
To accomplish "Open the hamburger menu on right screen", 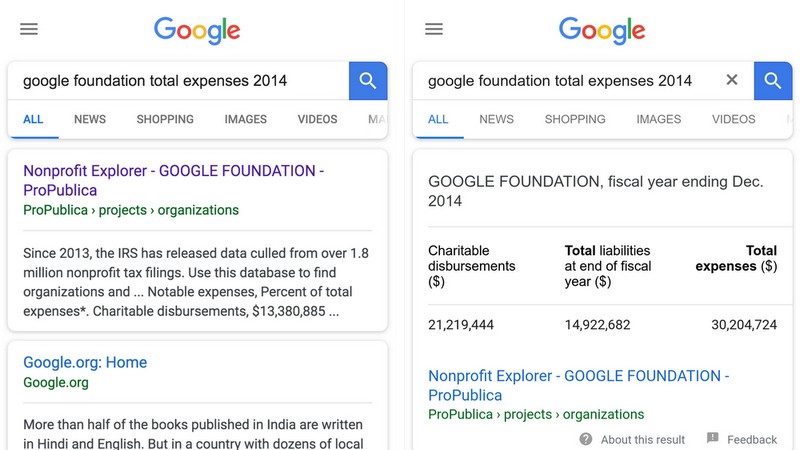I will tap(434, 29).
